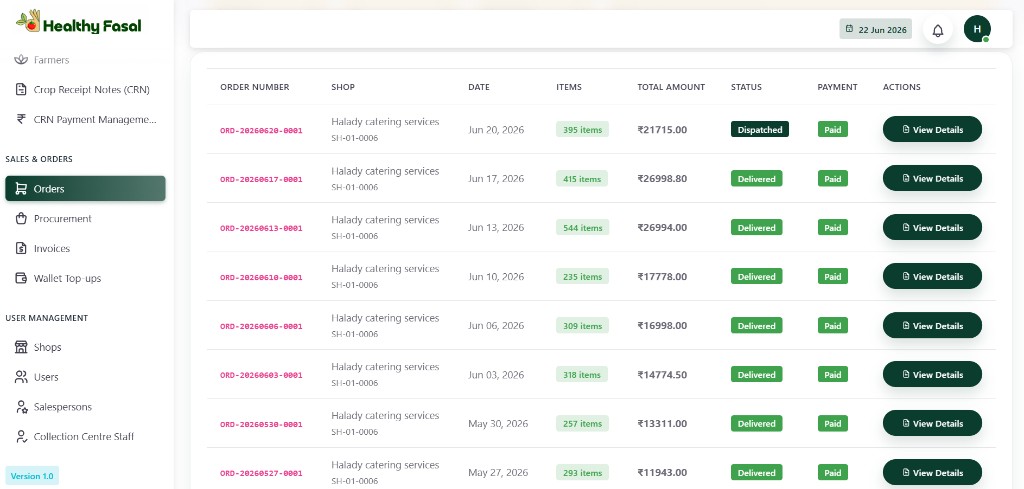The image size is (1024, 489).
Task: Select the Procurement bag icon
Action: 21,219
